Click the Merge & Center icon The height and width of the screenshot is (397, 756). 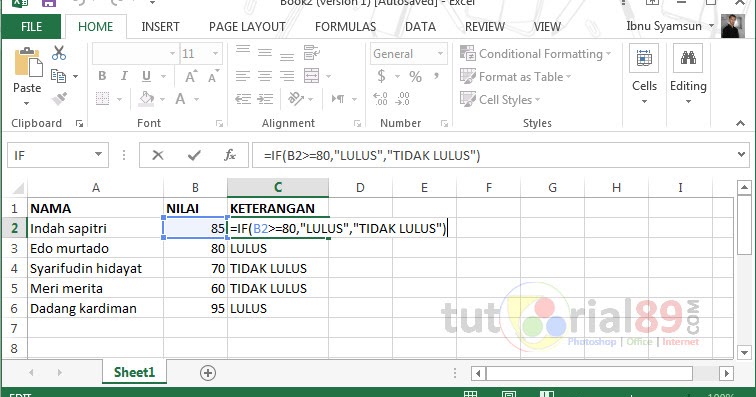pyautogui.click(x=311, y=76)
